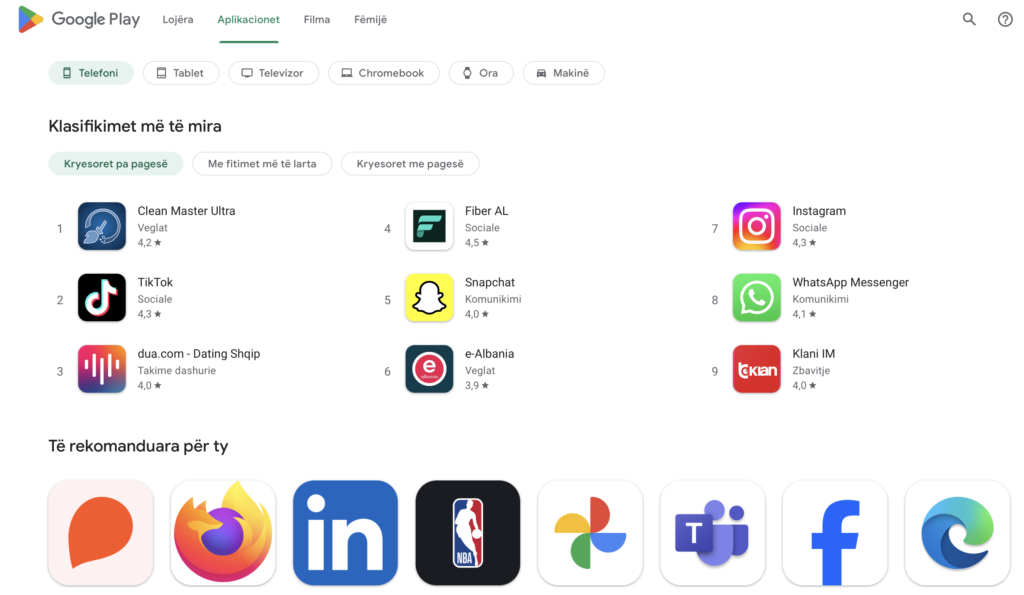Open the Fiber AL app link
The height and width of the screenshot is (595, 1024).
click(x=486, y=211)
